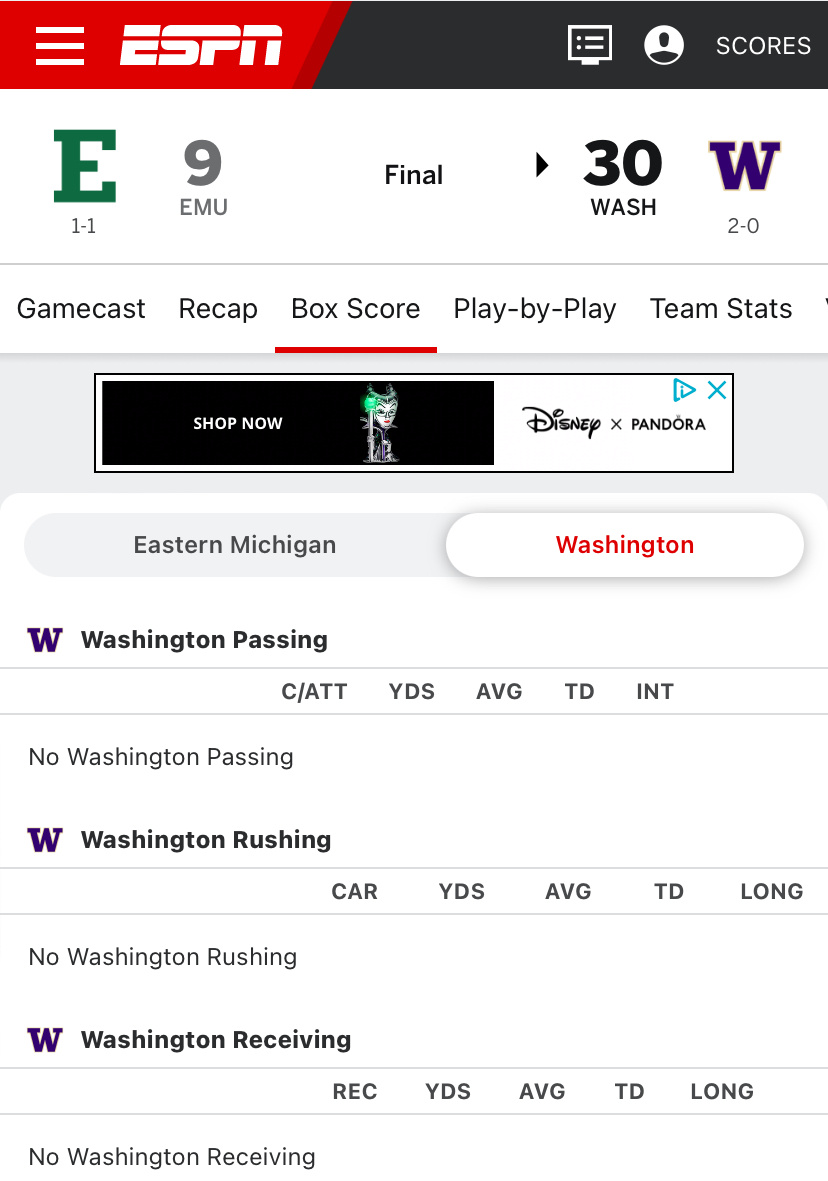The image size is (828, 1181).
Task: Click the AdChoices info icon
Action: [x=684, y=390]
